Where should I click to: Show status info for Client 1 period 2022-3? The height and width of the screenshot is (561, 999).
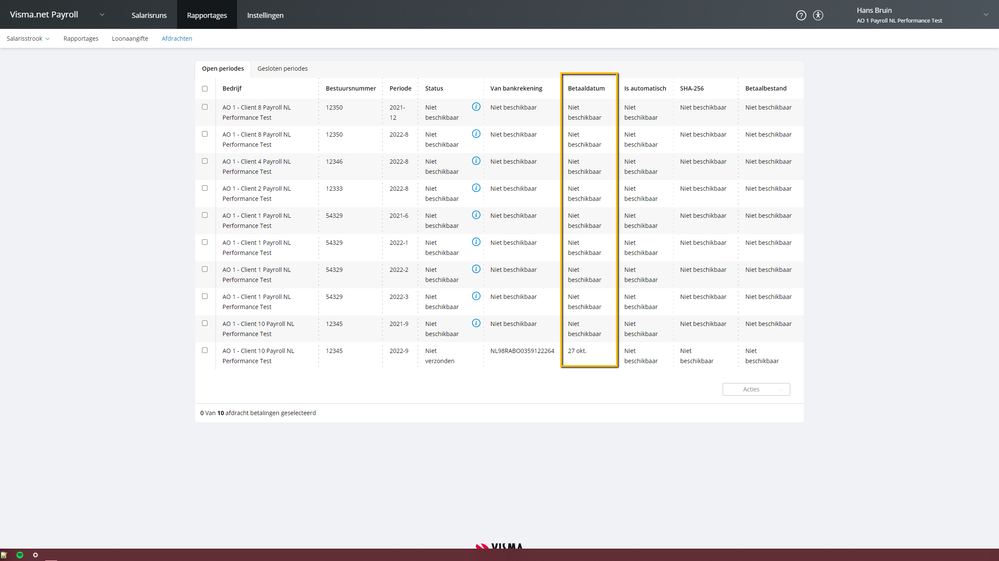pyautogui.click(x=476, y=296)
